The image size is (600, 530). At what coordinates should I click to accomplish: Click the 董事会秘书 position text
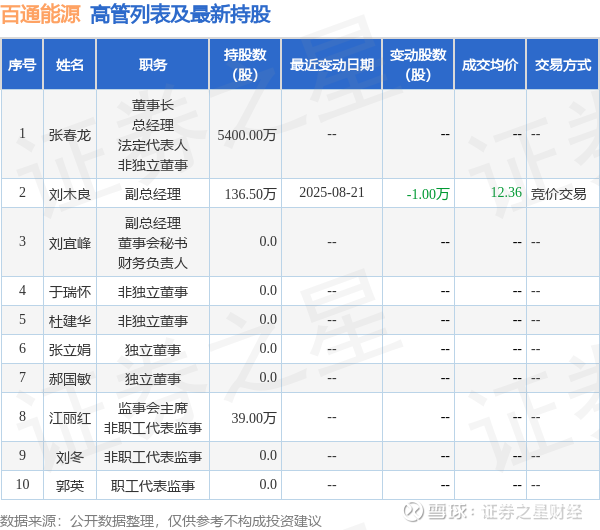pyautogui.click(x=153, y=243)
